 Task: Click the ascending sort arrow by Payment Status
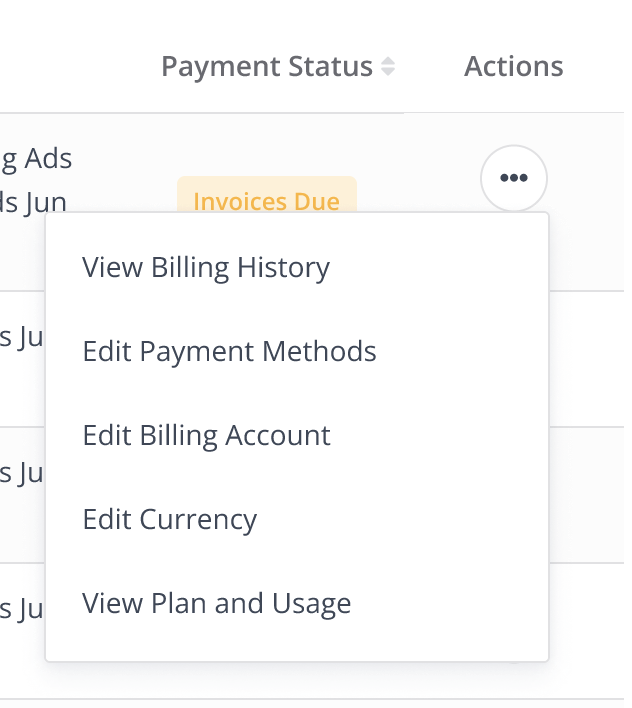coord(388,61)
